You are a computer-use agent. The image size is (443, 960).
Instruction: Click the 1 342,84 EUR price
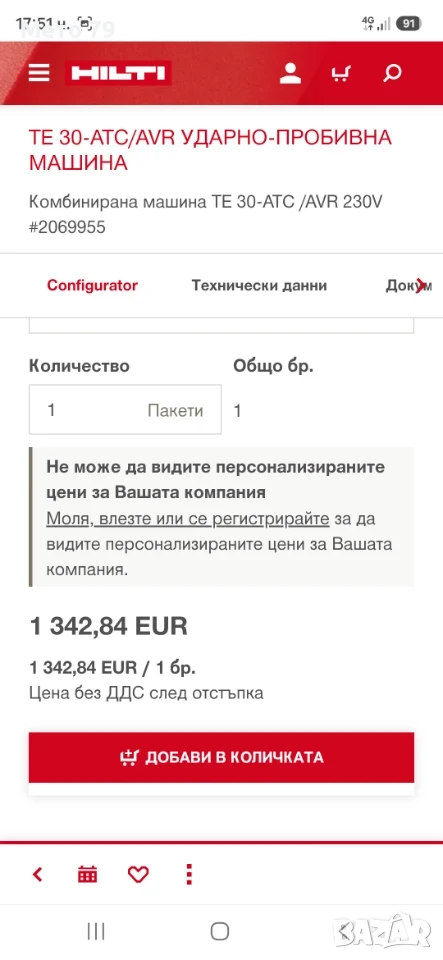tap(108, 626)
